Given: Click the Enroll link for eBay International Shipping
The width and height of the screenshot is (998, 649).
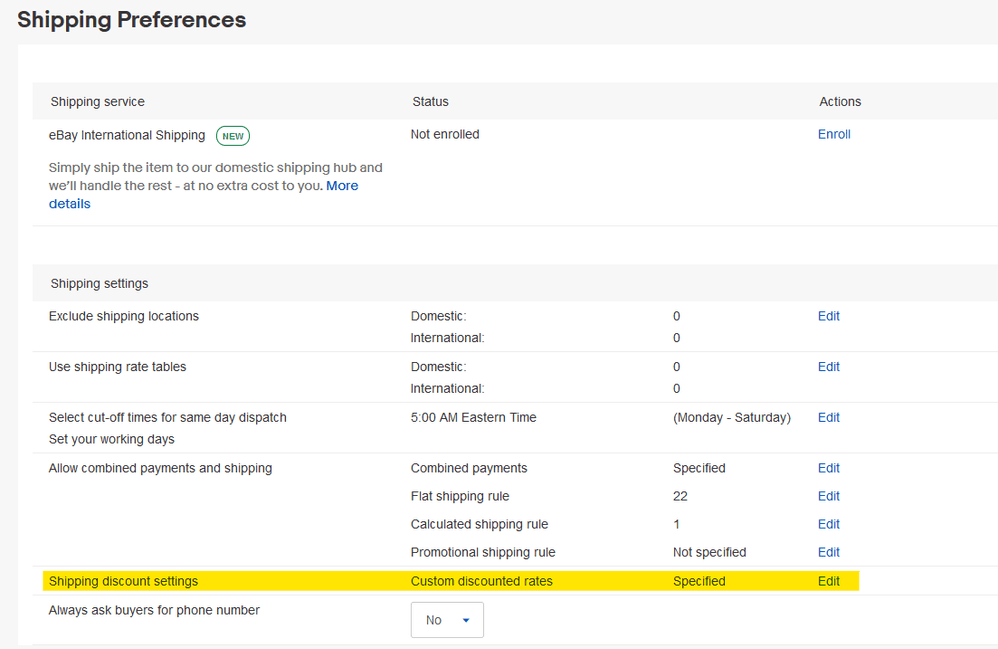Looking at the screenshot, I should tap(834, 134).
